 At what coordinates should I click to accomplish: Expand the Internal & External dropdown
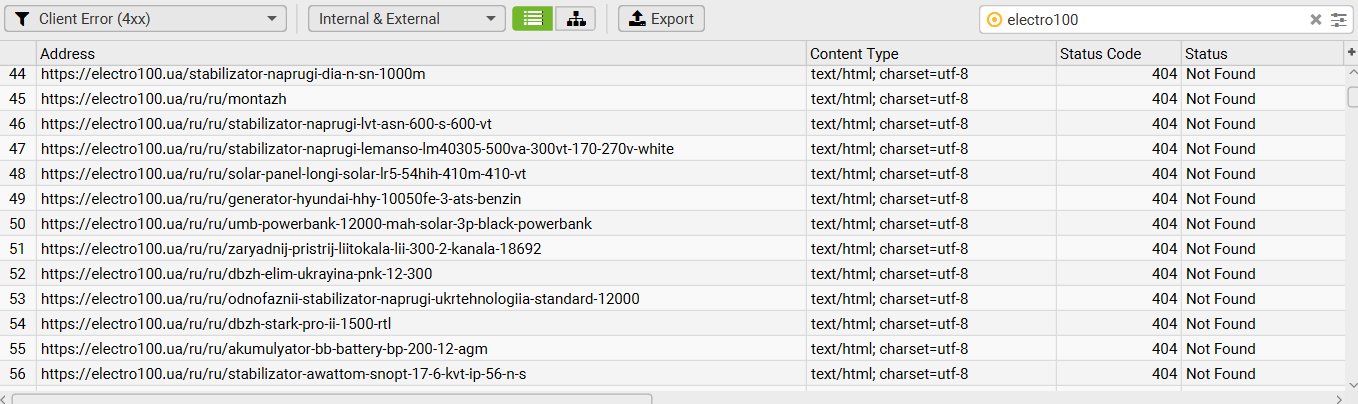(407, 19)
